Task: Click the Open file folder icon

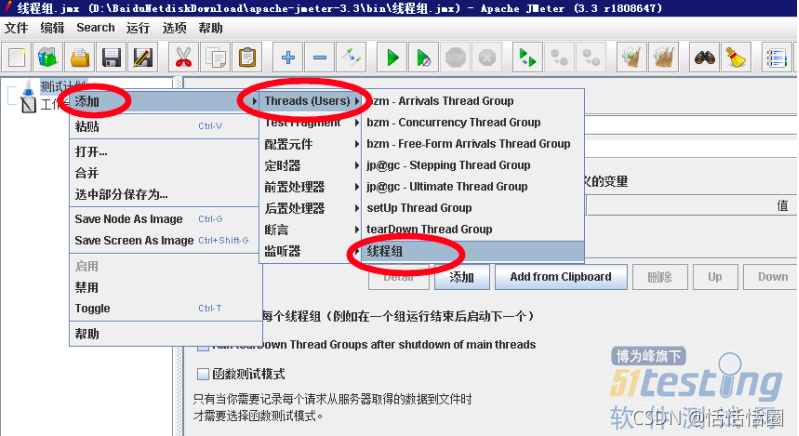Action: tap(80, 58)
